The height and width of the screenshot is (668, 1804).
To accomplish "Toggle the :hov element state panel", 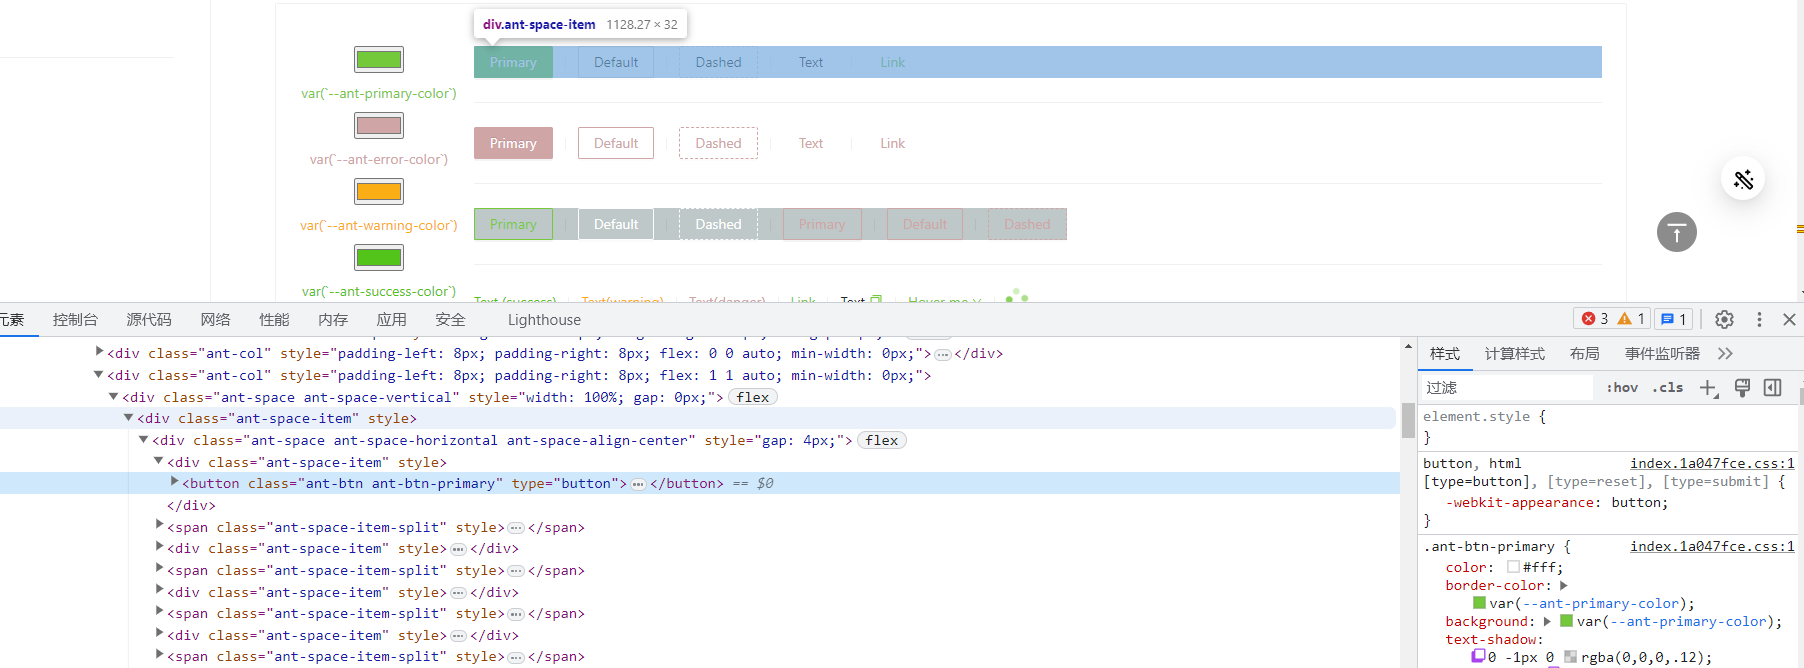I will [1622, 388].
